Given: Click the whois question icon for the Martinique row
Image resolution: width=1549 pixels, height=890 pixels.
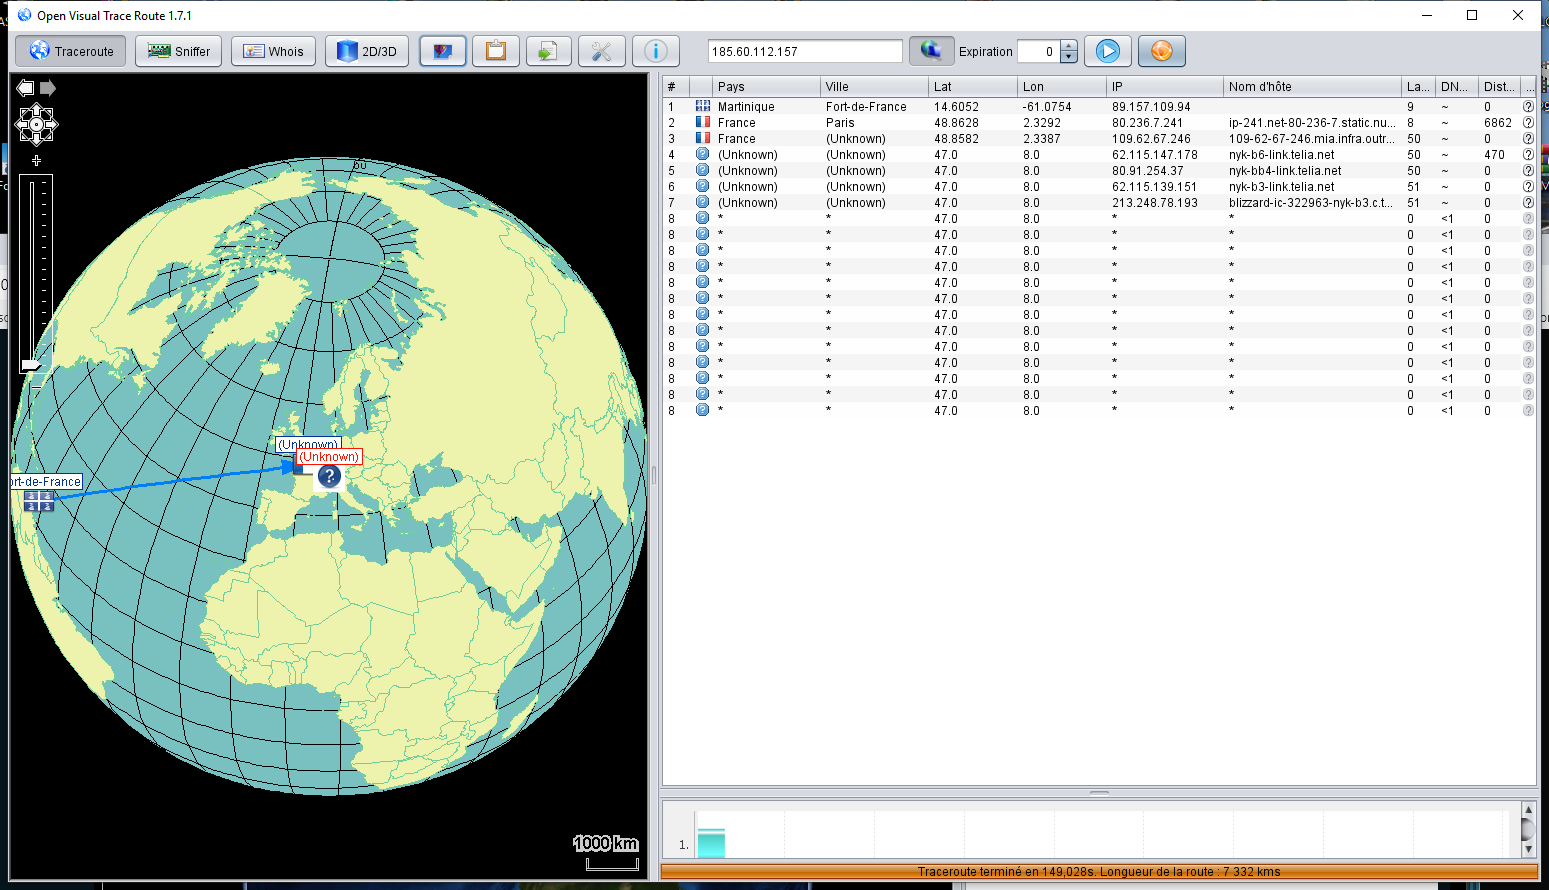Looking at the screenshot, I should [1528, 107].
